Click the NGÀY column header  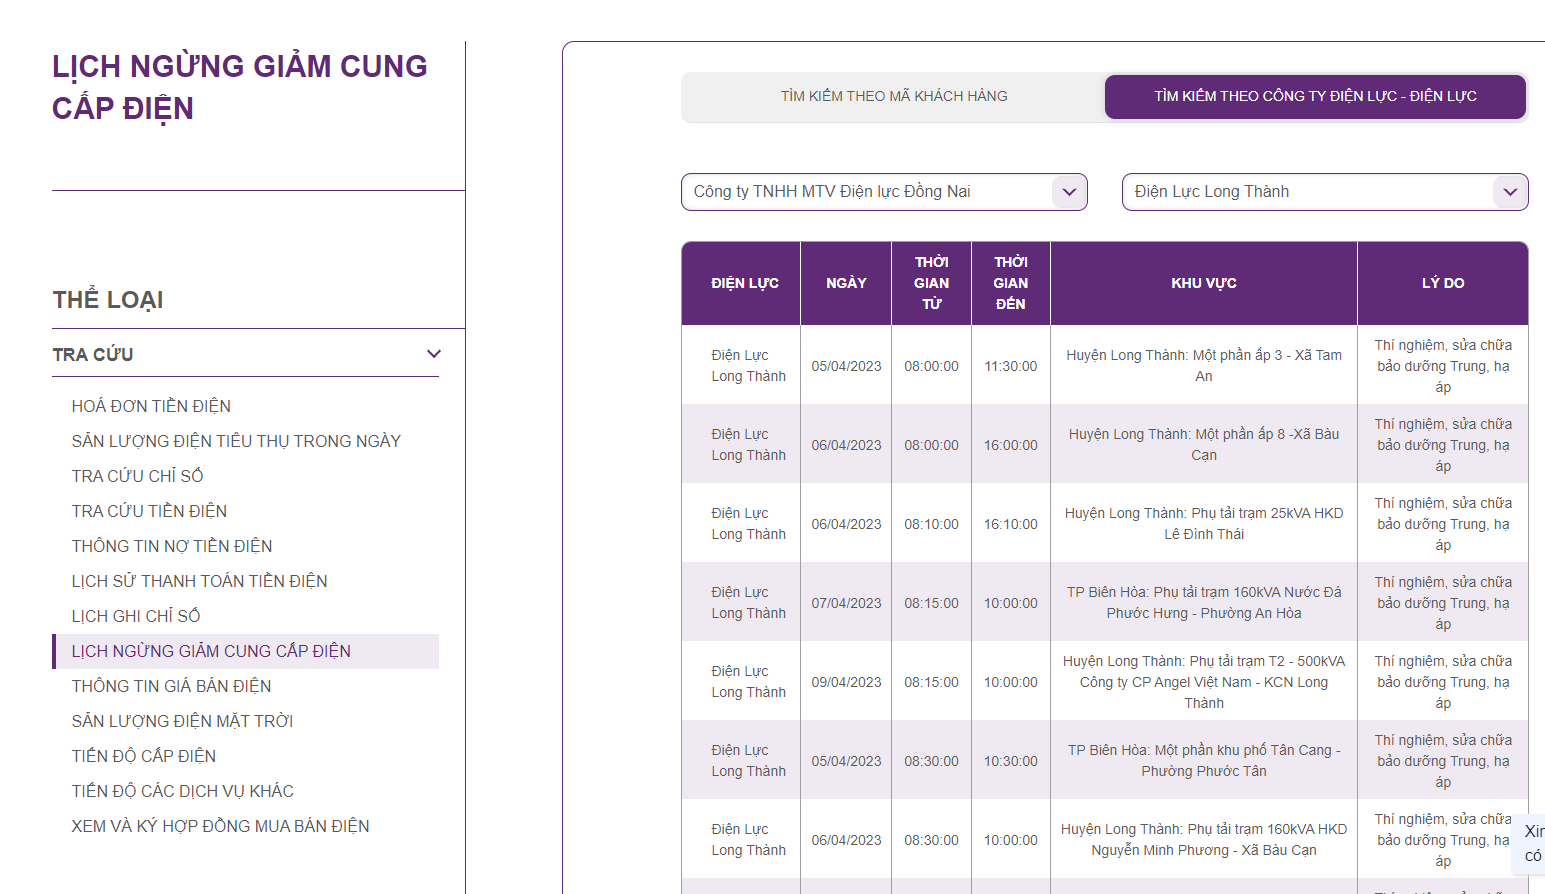click(846, 283)
